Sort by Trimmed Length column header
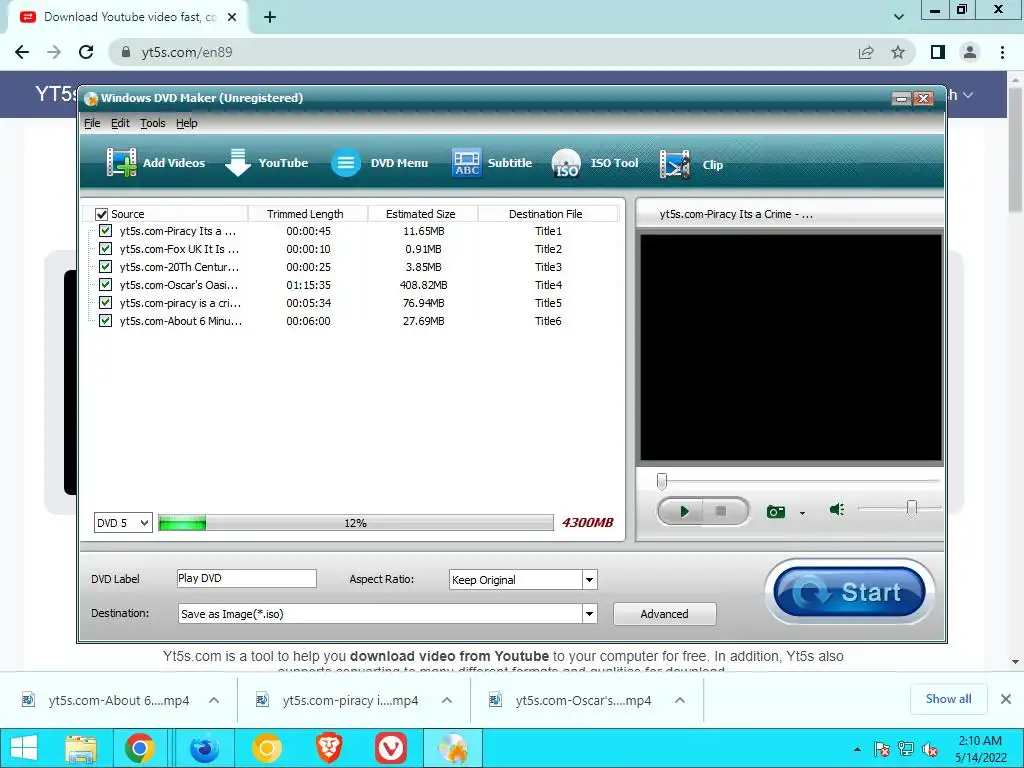 [x=305, y=214]
